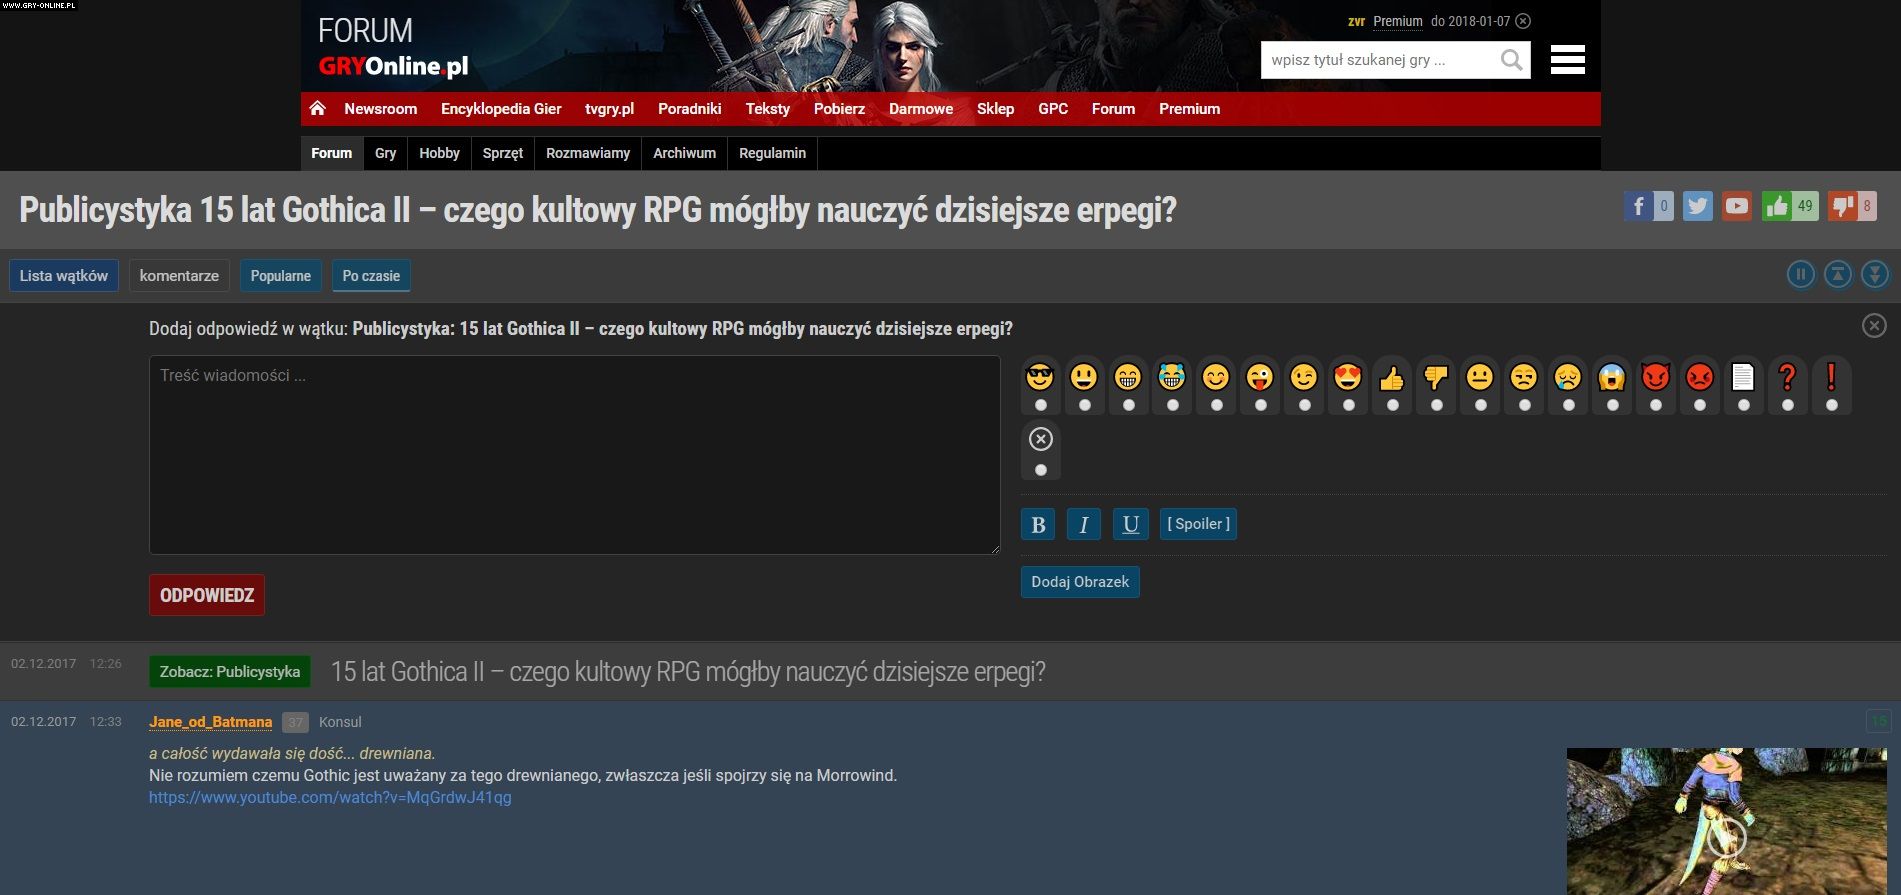Click the YouTube icon

pyautogui.click(x=1737, y=206)
